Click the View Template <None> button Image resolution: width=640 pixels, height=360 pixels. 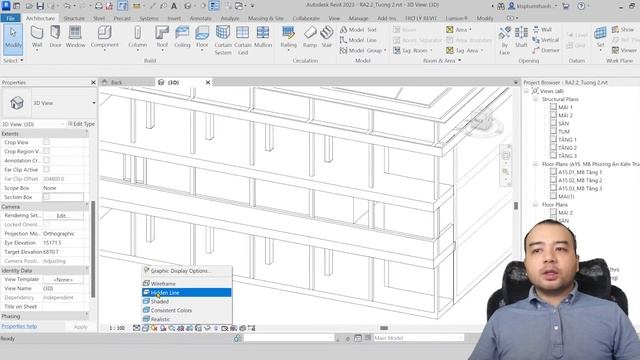pyautogui.click(x=63, y=280)
